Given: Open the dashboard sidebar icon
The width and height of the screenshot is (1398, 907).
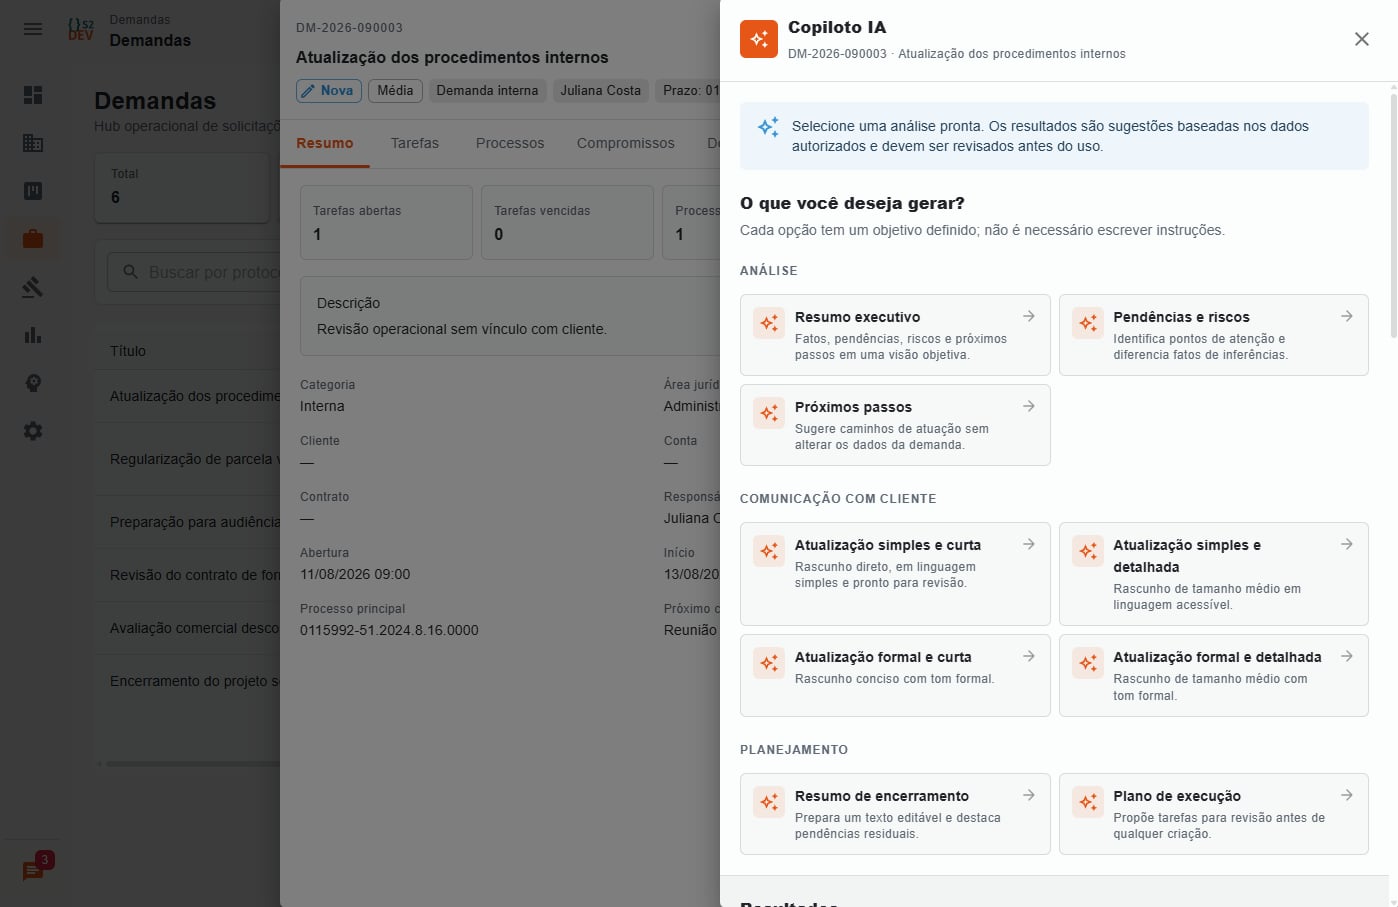Looking at the screenshot, I should (33, 95).
